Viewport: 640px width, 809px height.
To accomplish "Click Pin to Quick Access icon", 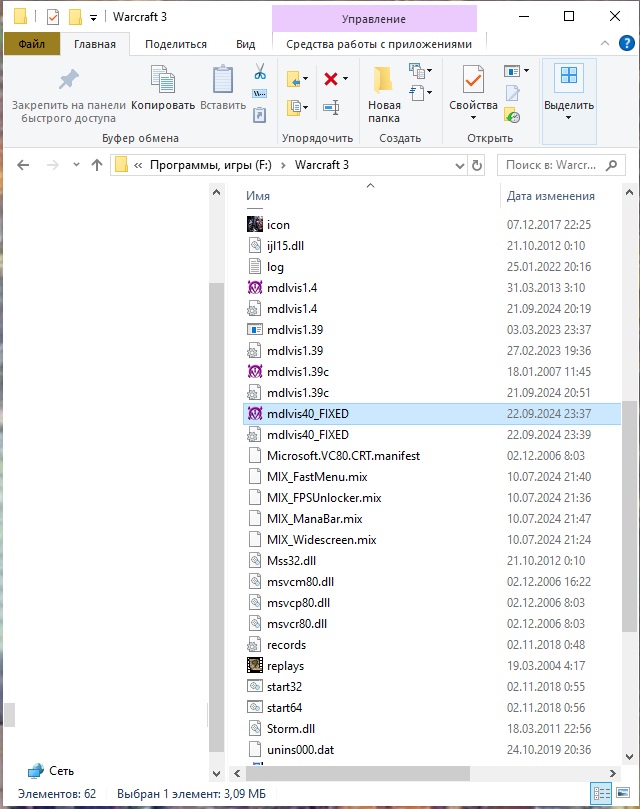I will coord(69,80).
